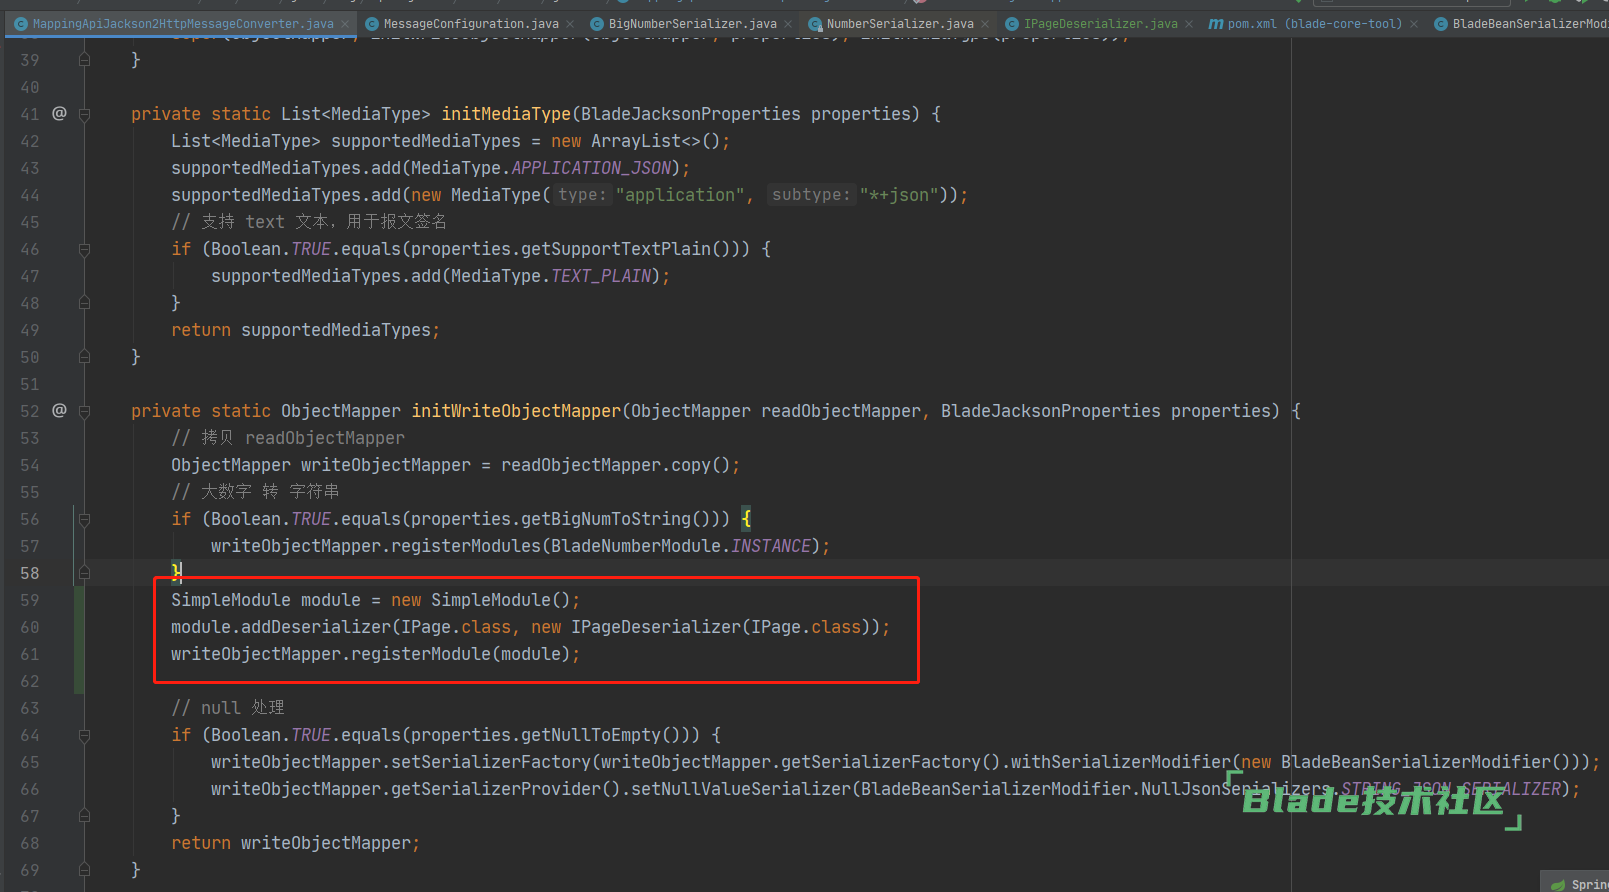Click the fold end marker on line 58

tap(85, 573)
